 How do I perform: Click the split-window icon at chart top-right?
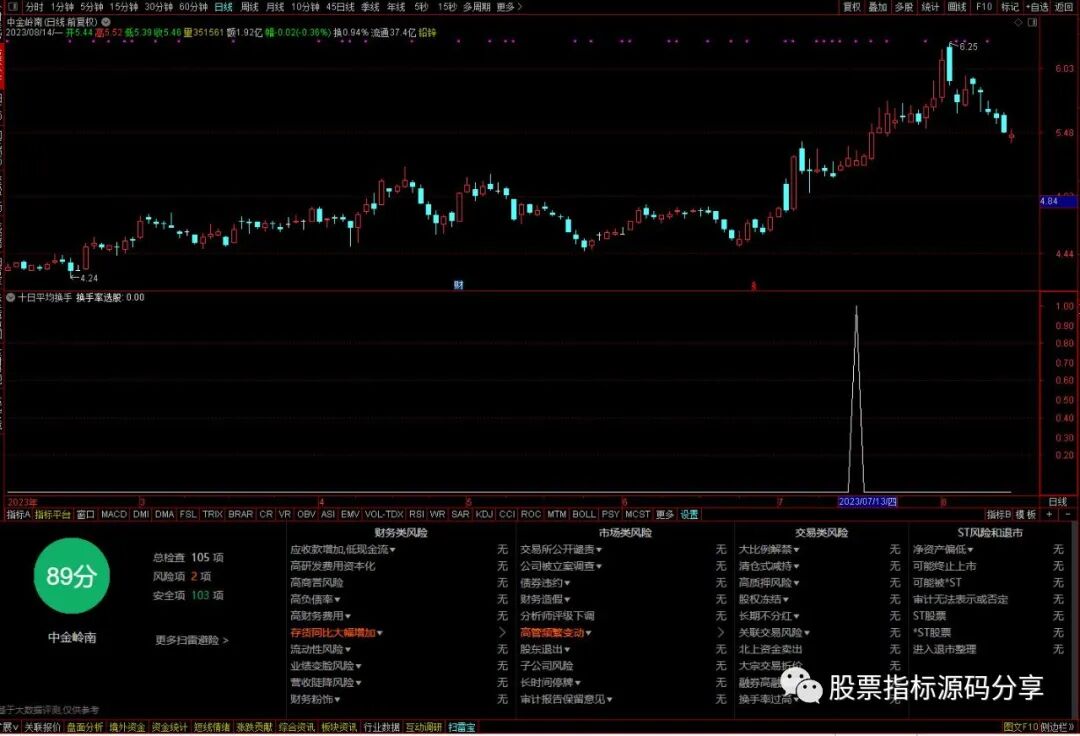point(1032,23)
